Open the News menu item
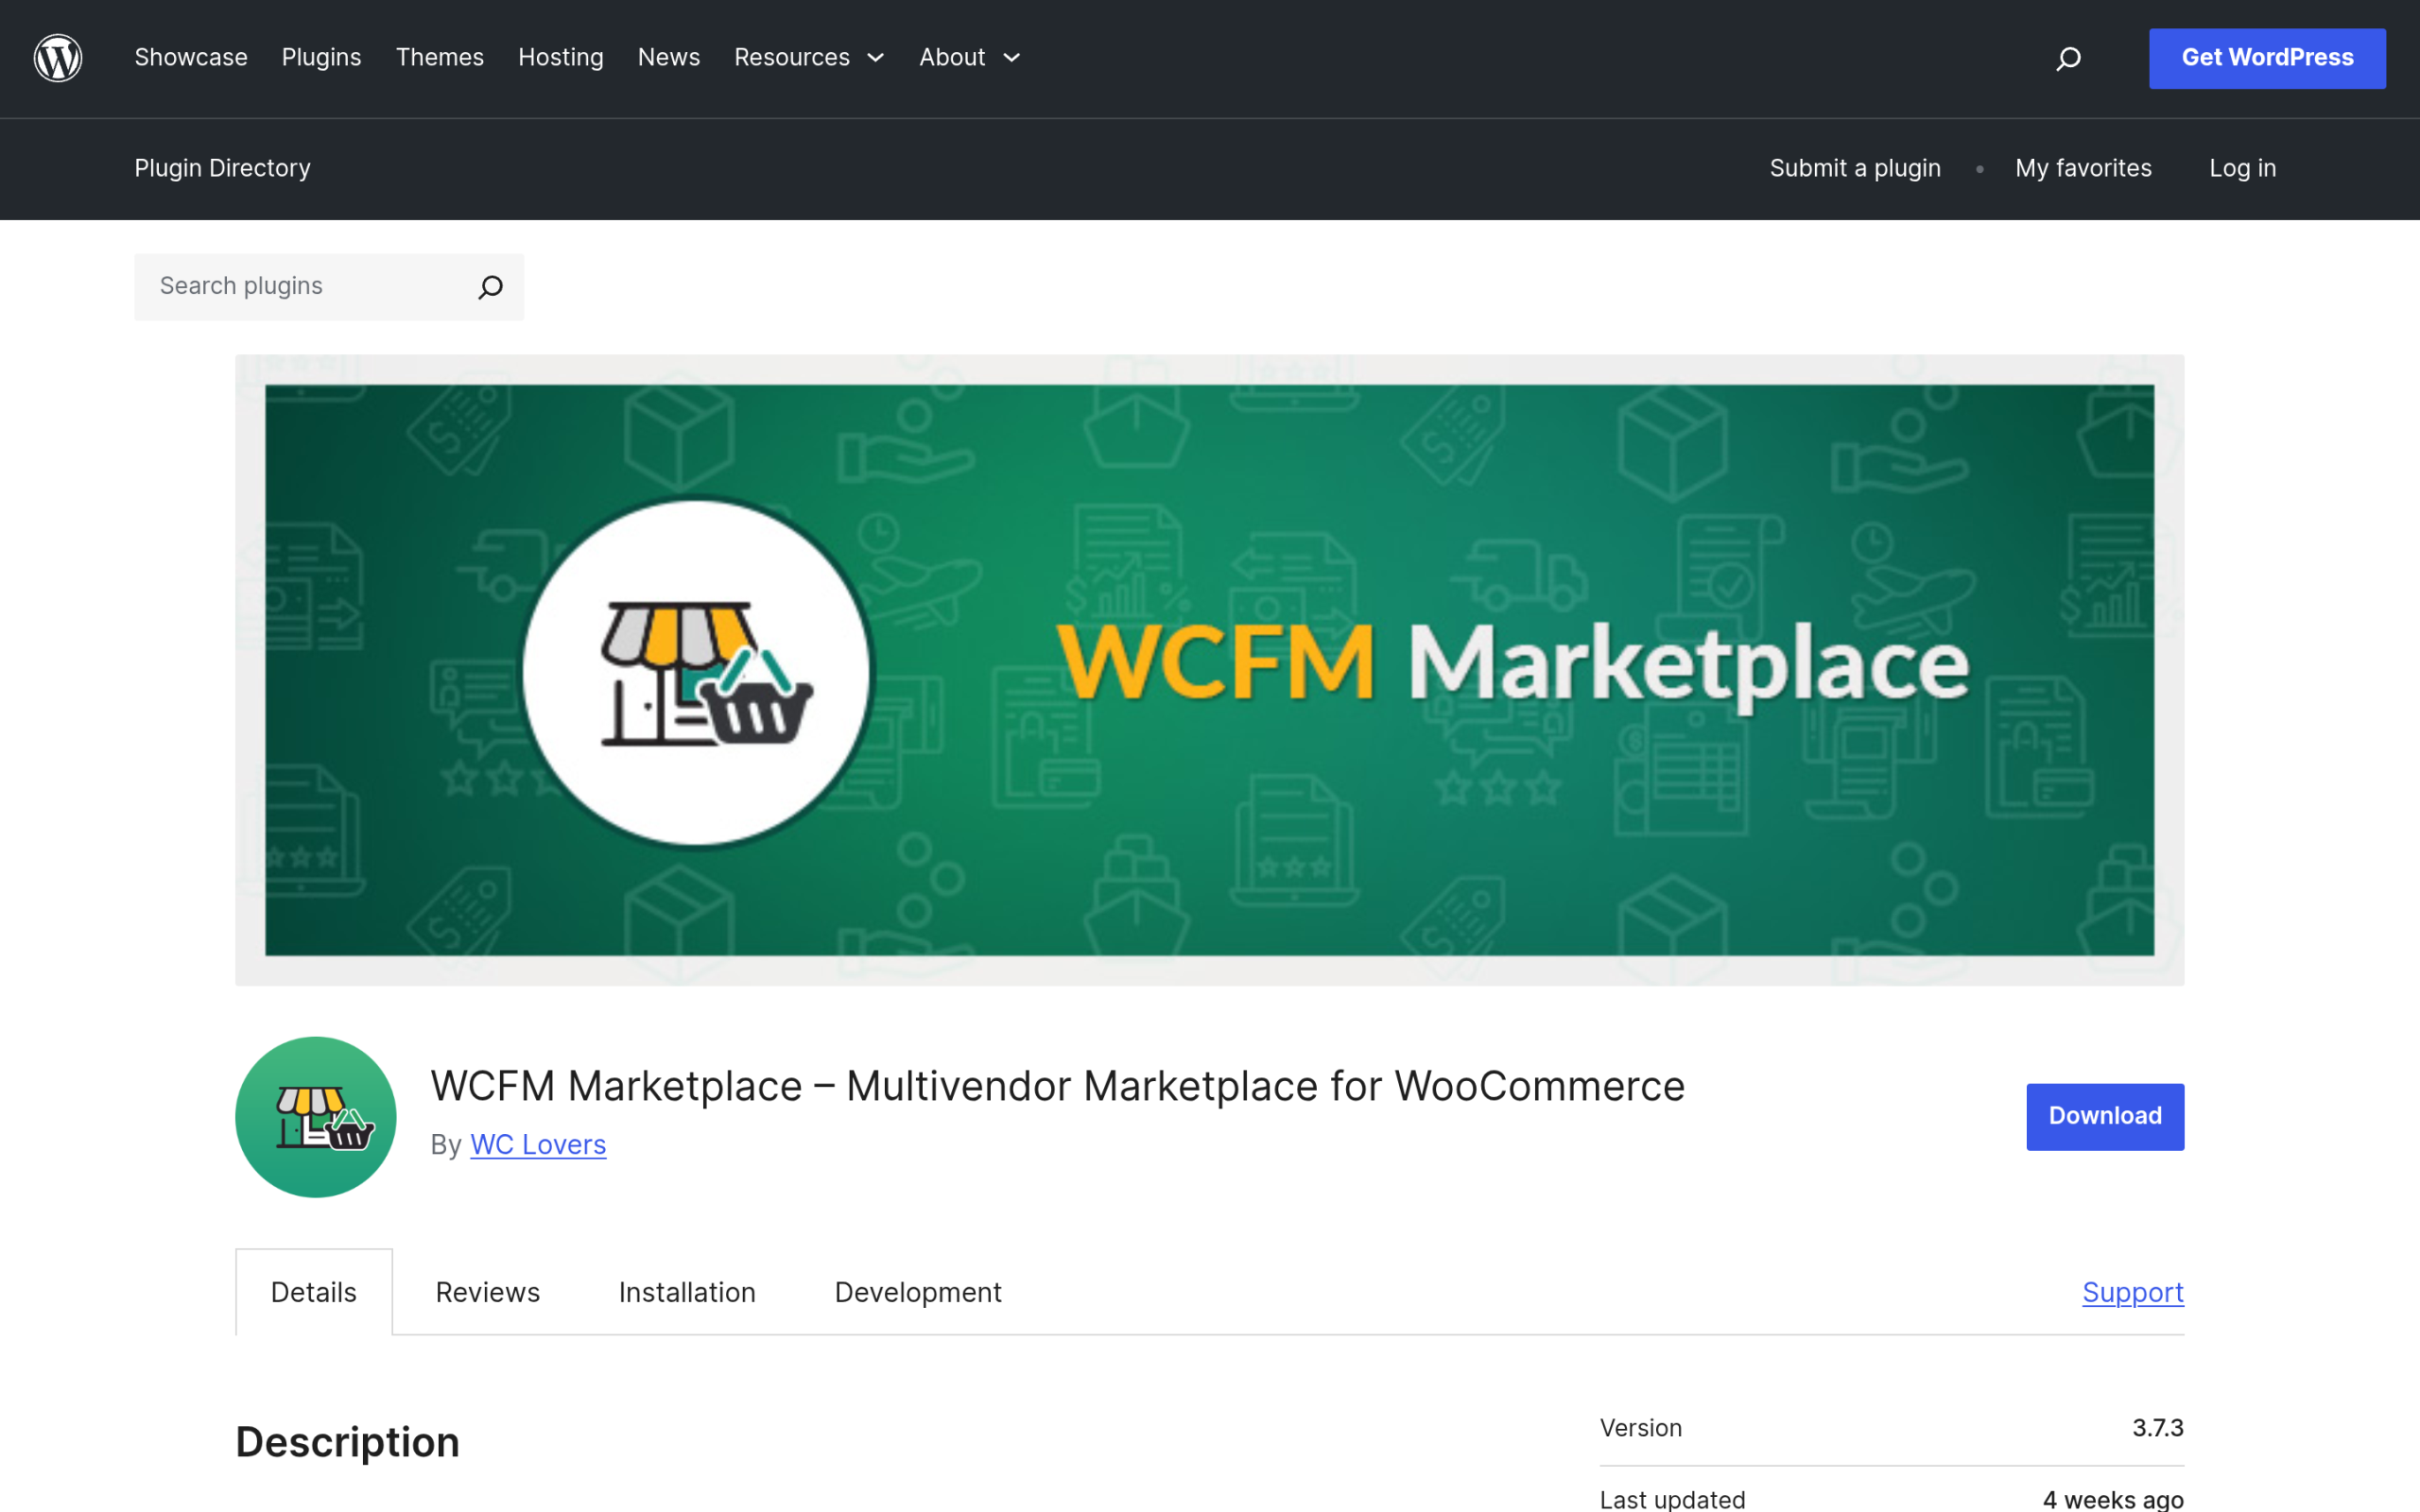 669,58
